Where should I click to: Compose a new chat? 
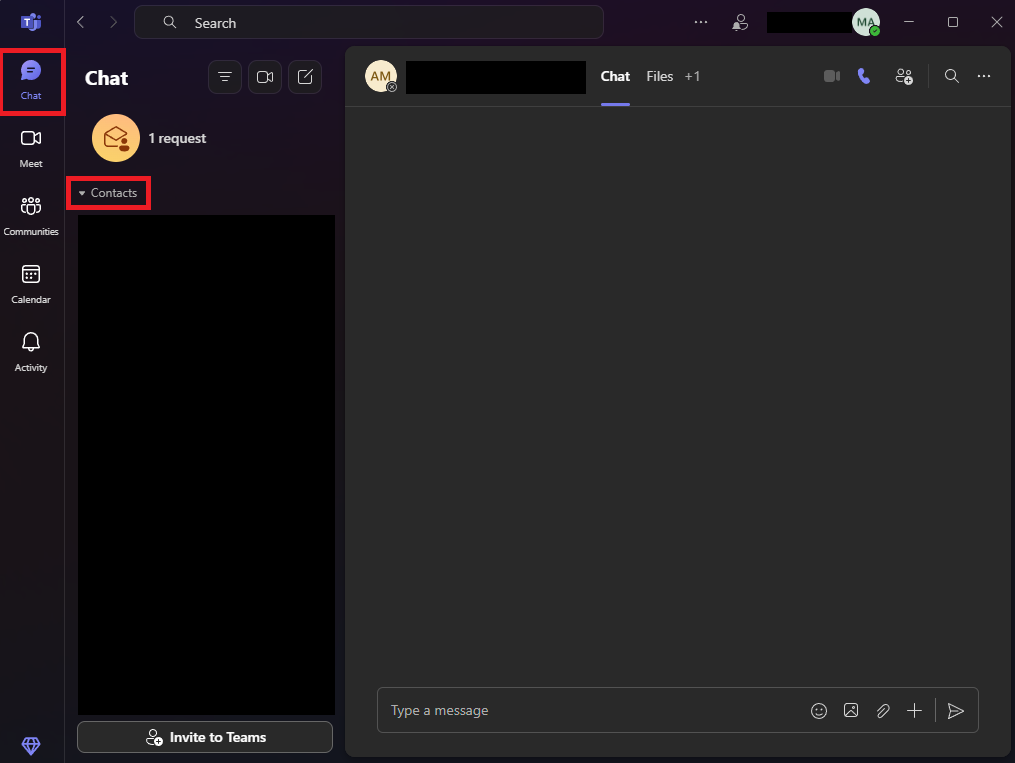(x=305, y=77)
